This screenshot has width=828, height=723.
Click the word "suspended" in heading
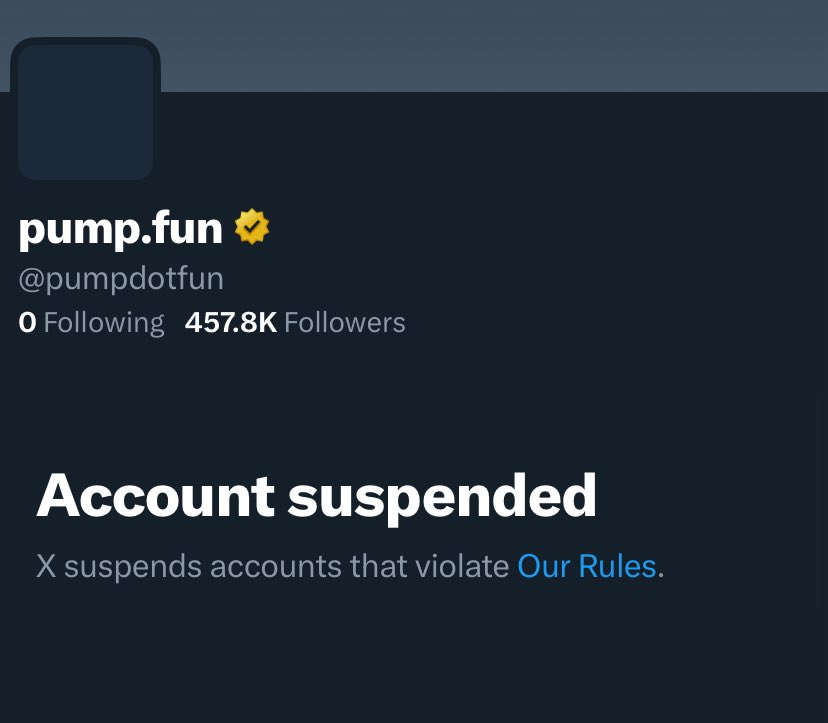tap(442, 495)
